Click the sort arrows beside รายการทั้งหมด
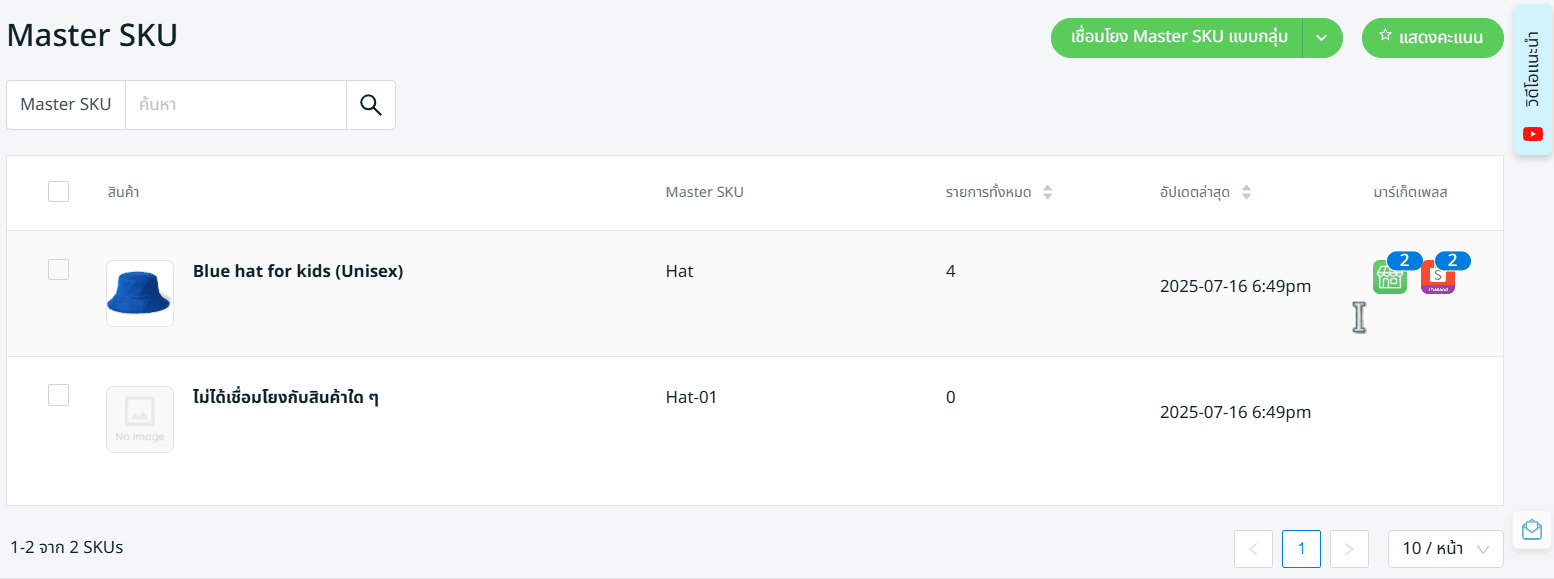1554x579 pixels. point(1047,193)
